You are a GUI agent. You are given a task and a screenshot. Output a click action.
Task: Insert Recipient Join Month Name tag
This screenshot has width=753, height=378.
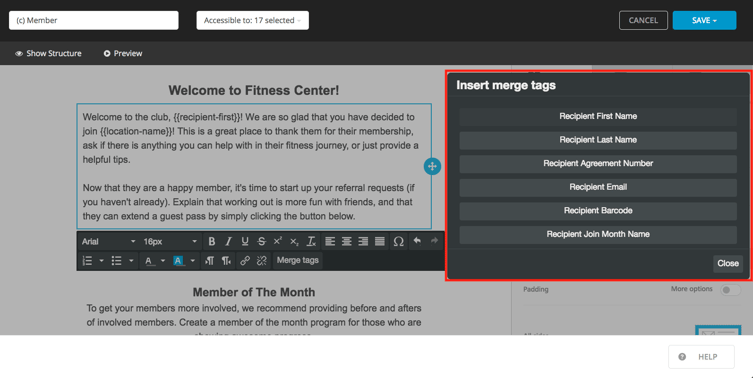click(x=598, y=234)
